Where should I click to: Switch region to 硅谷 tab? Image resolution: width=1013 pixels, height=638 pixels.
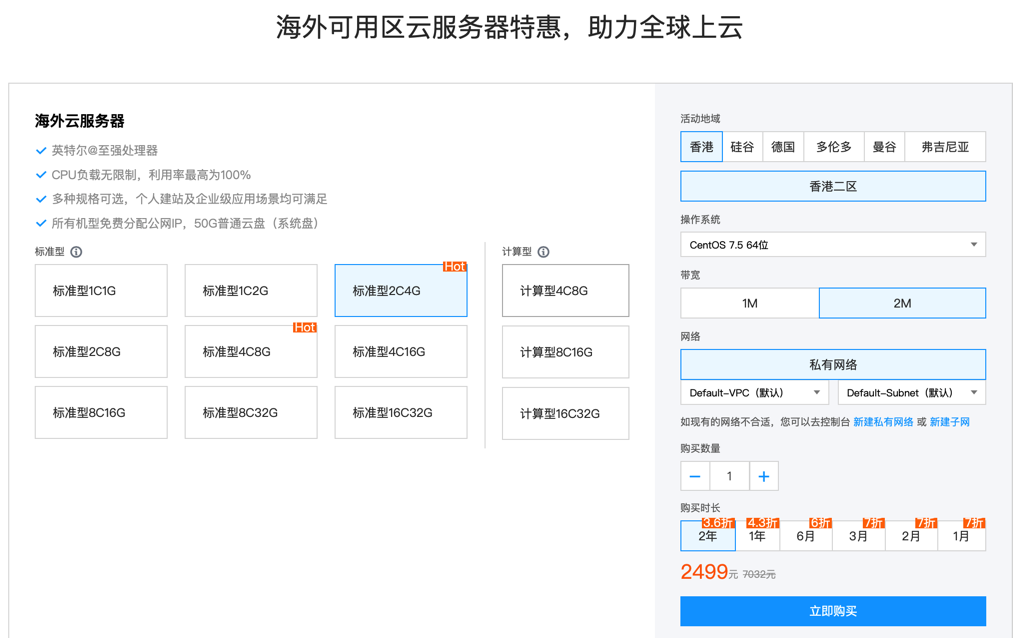tap(742, 147)
